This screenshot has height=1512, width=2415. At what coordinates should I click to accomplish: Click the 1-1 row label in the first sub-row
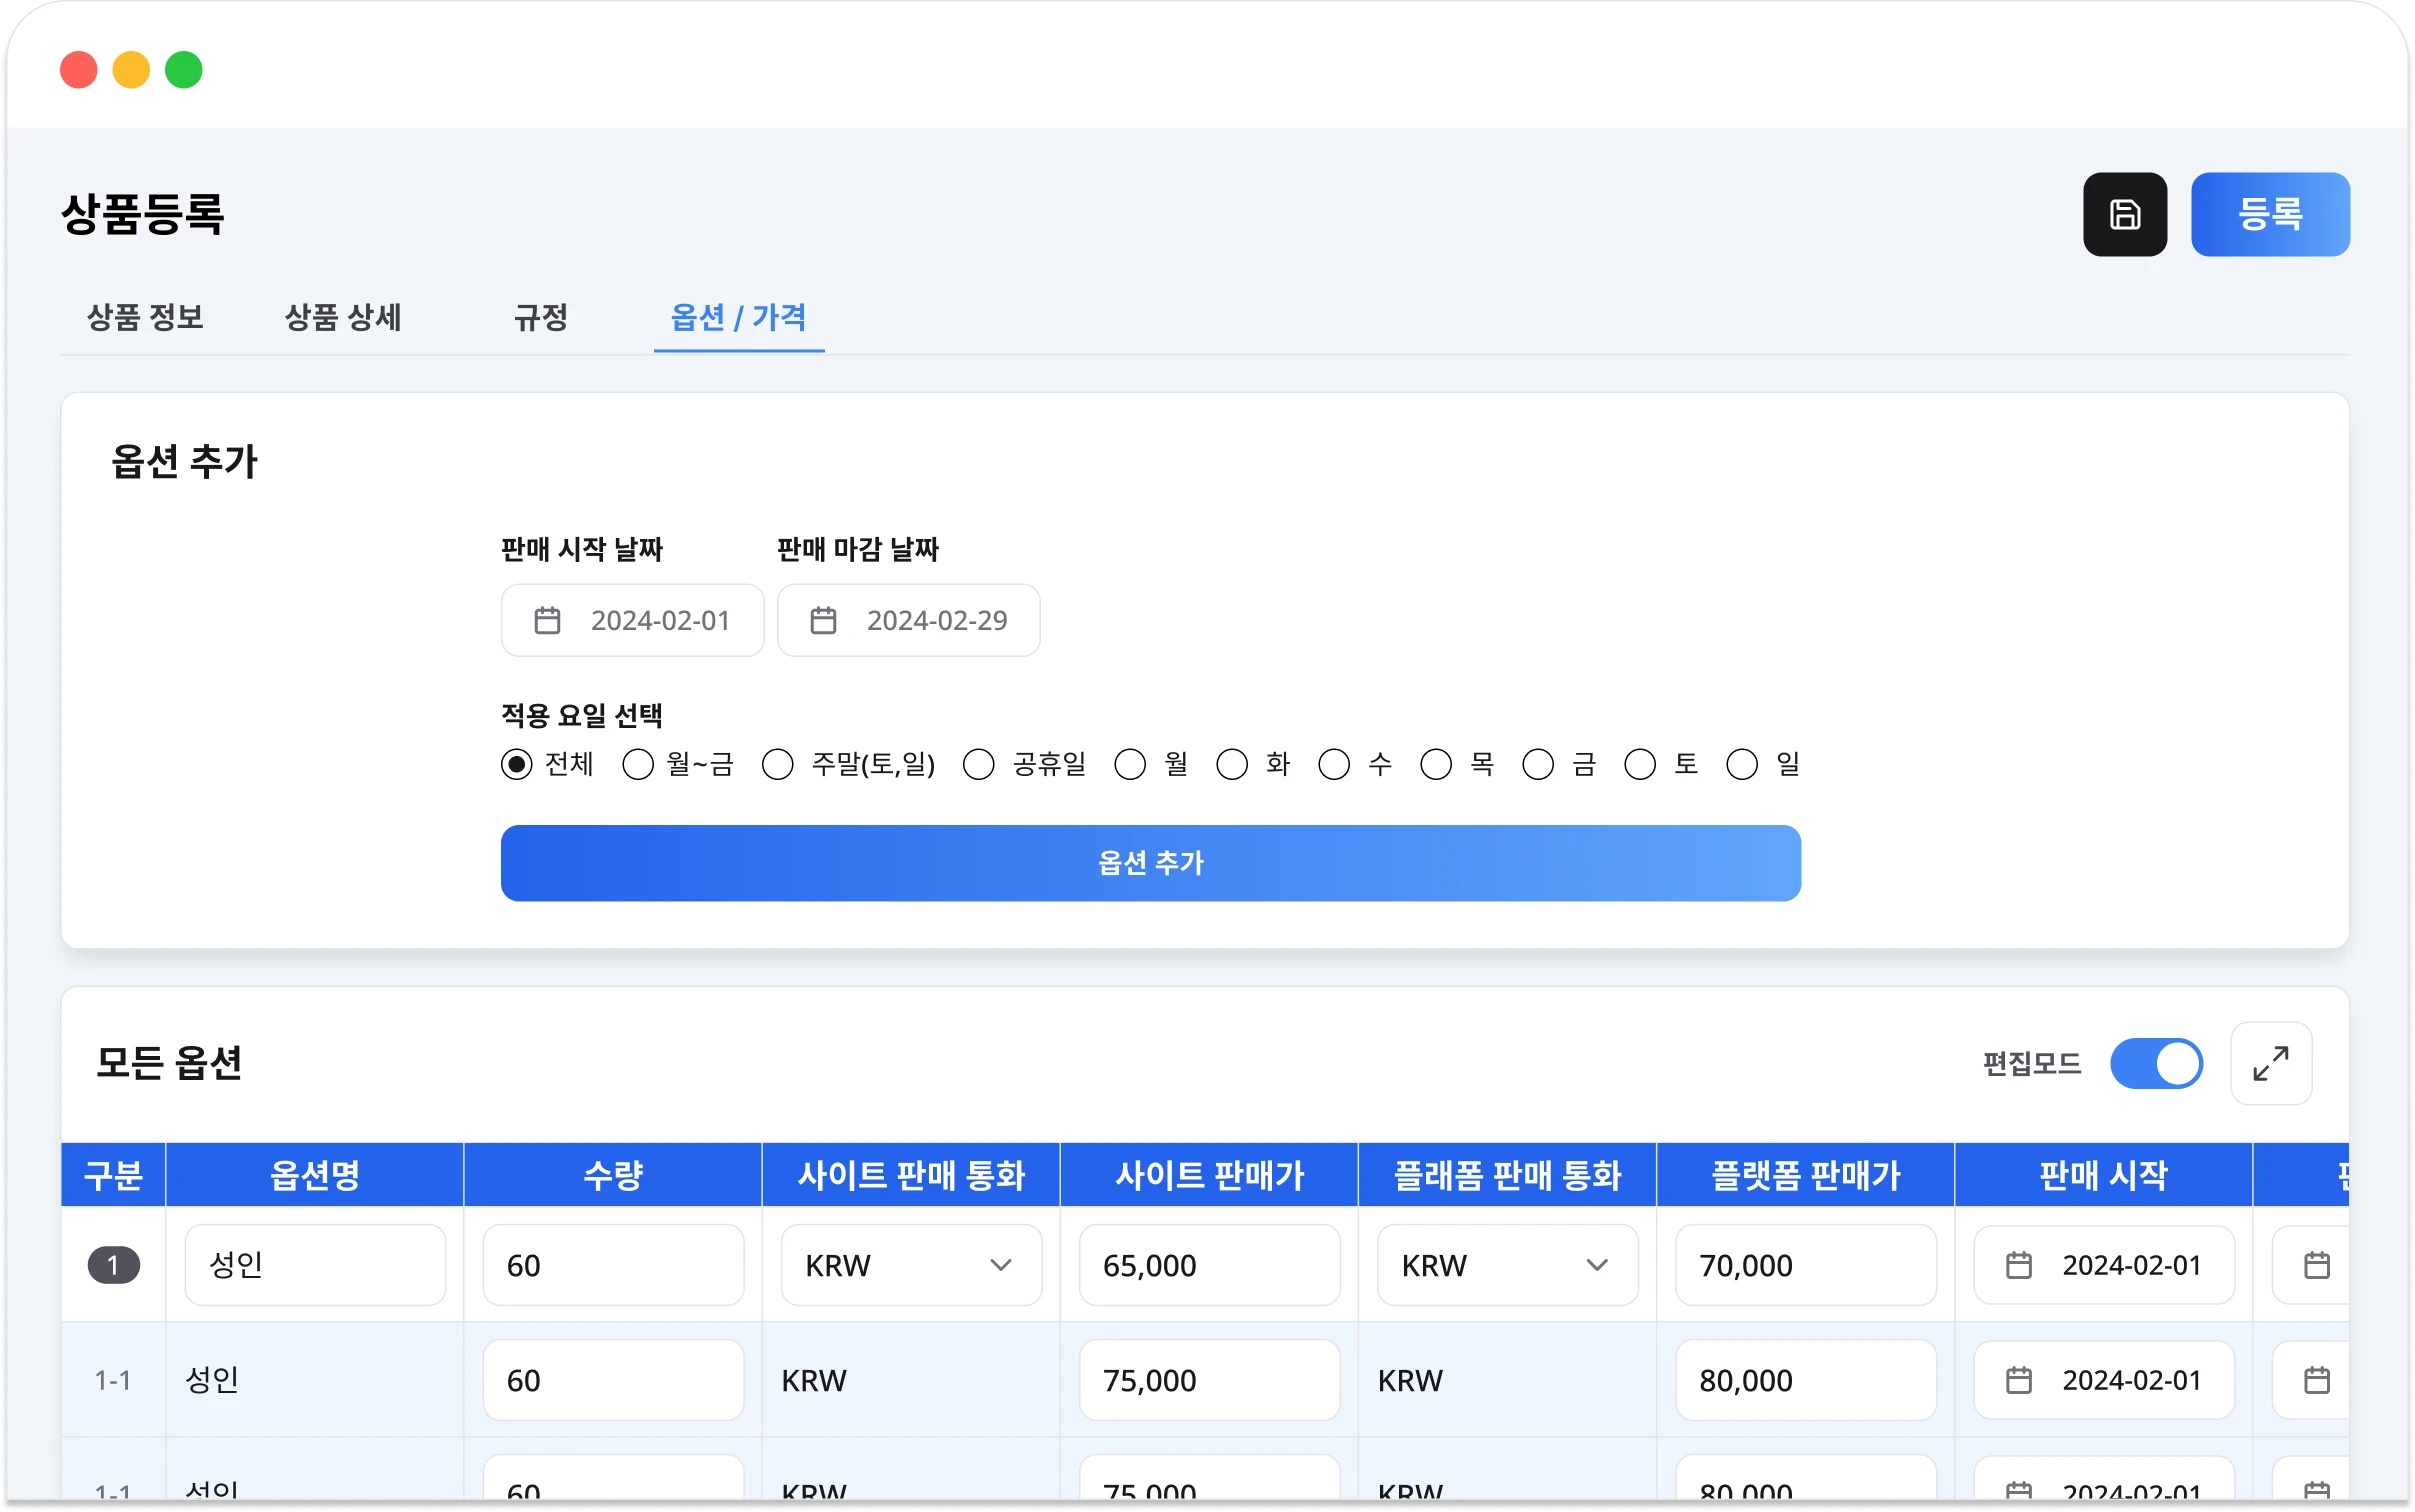112,1380
